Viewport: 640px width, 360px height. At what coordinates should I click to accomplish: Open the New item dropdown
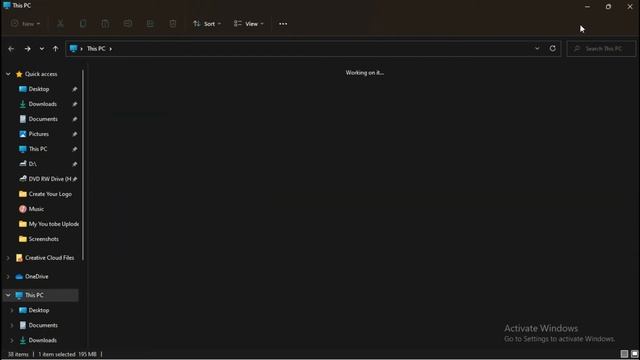[25, 24]
